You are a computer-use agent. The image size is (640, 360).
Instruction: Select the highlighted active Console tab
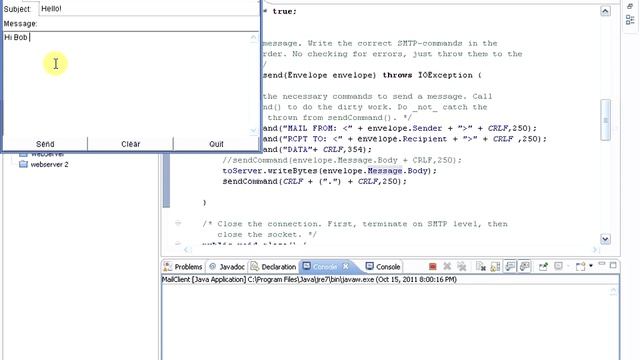coord(325,267)
